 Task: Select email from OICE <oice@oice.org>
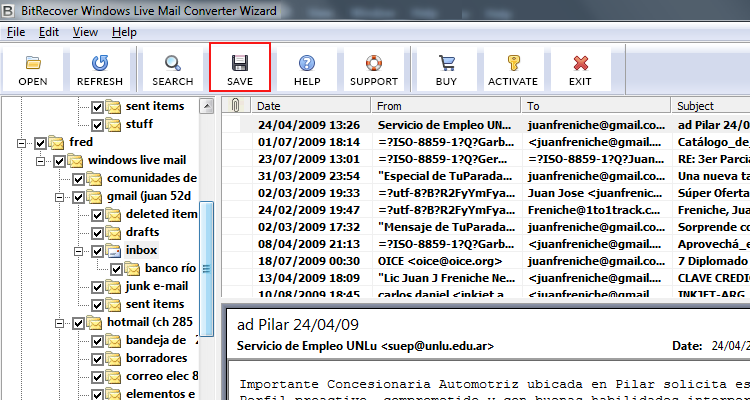click(485, 261)
